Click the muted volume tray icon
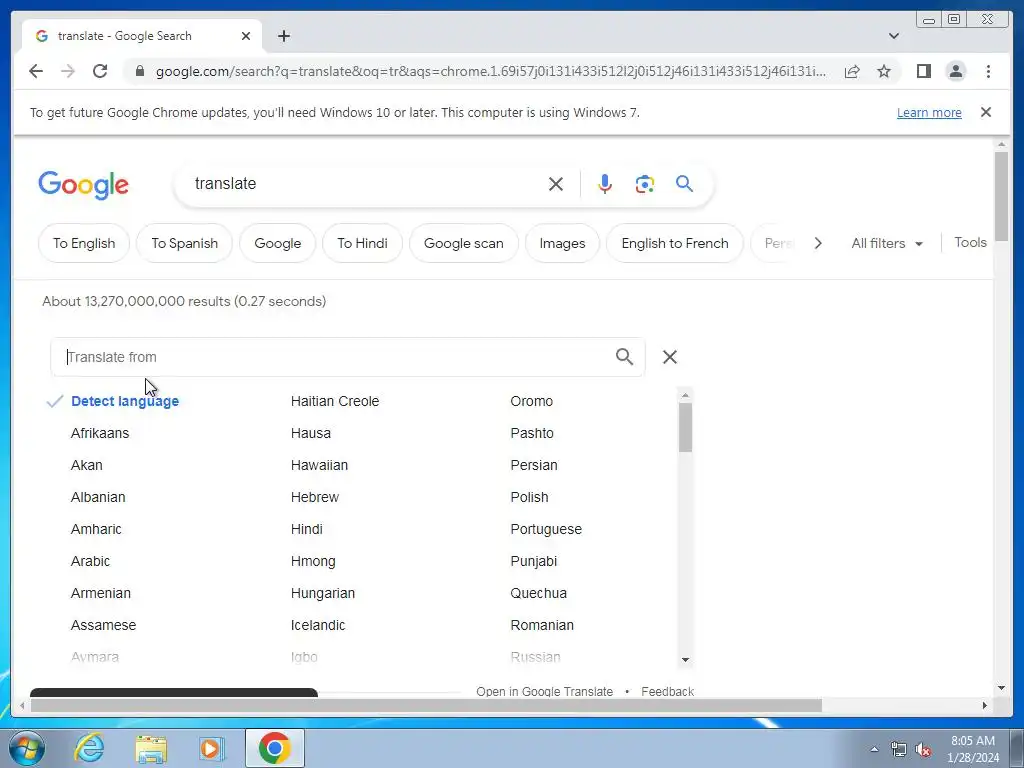 click(923, 749)
